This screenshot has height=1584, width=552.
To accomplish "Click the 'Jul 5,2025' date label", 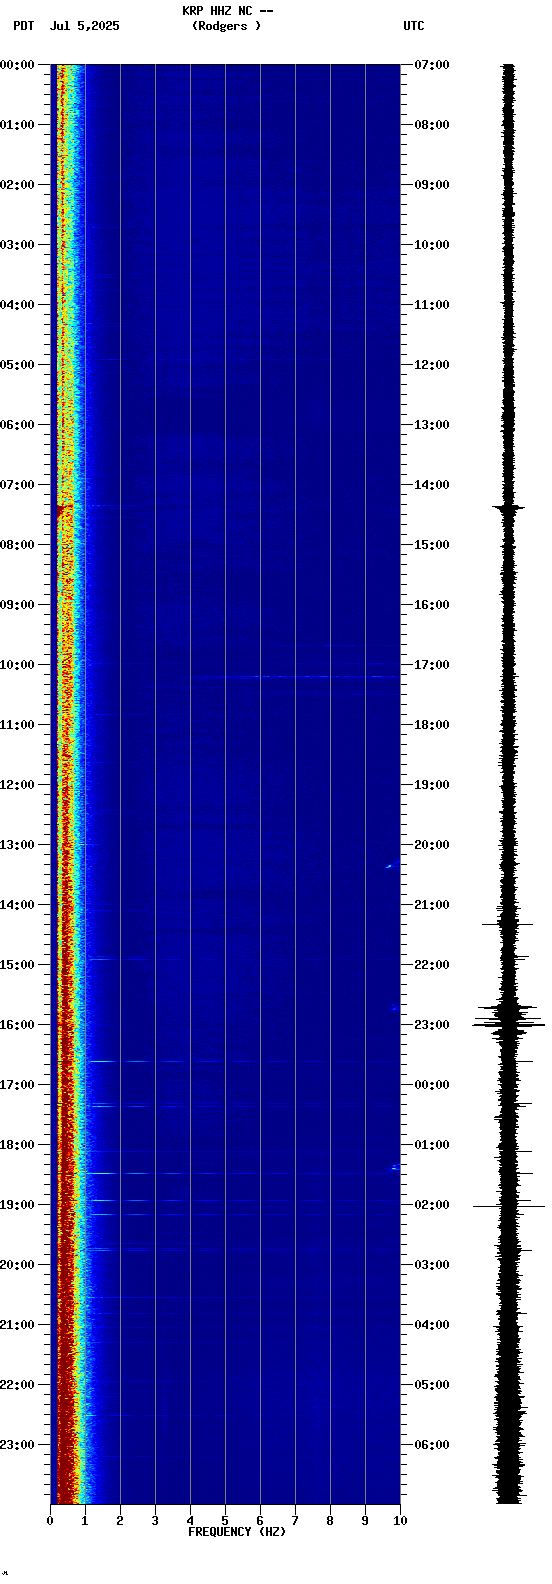I will 84,26.
